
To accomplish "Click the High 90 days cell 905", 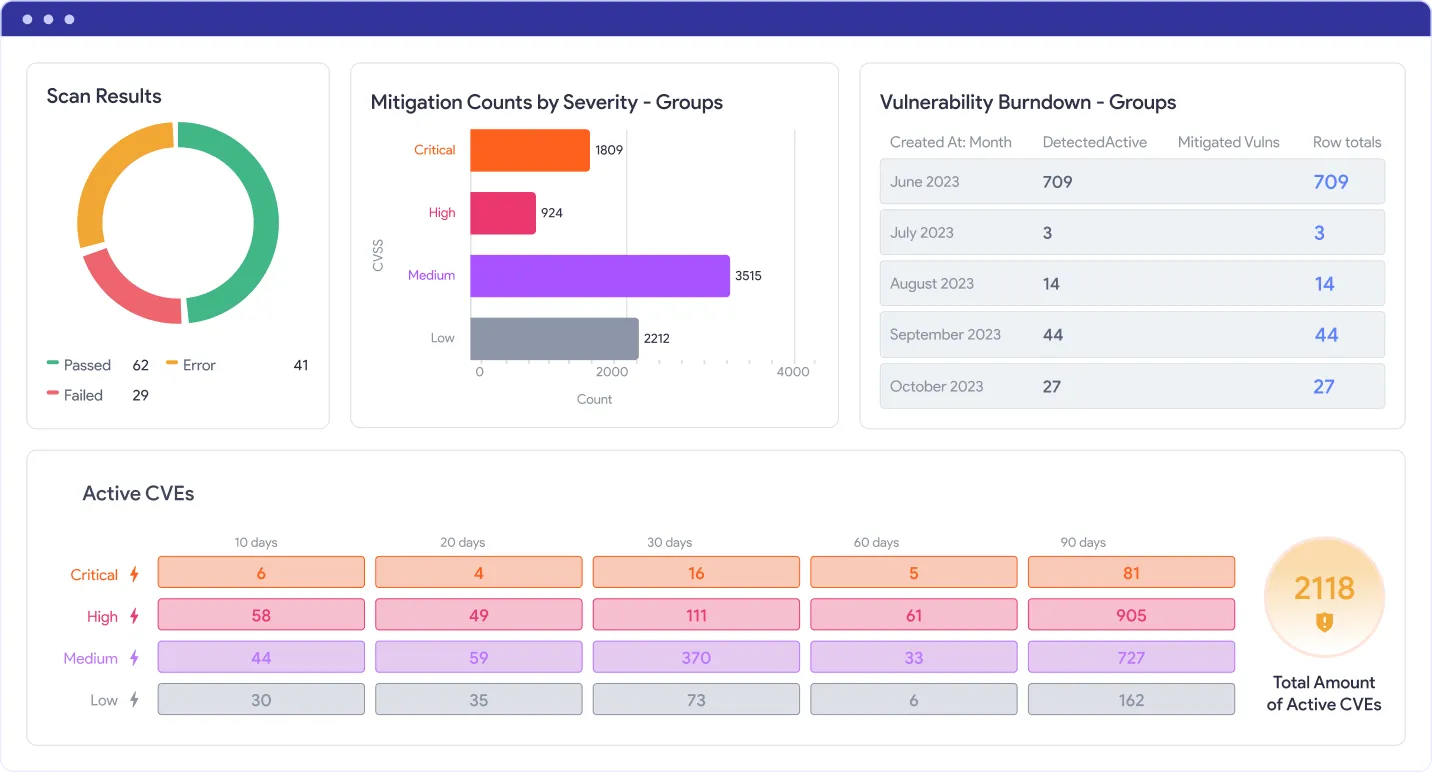I will coord(1131,615).
